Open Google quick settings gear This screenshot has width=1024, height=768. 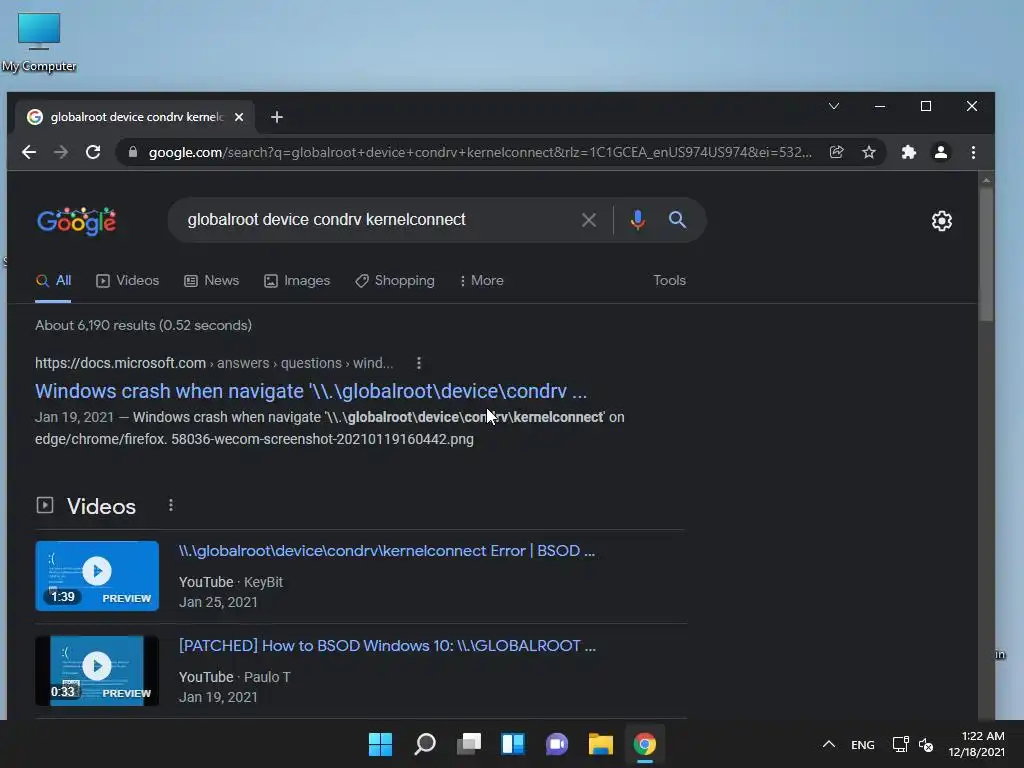click(942, 221)
